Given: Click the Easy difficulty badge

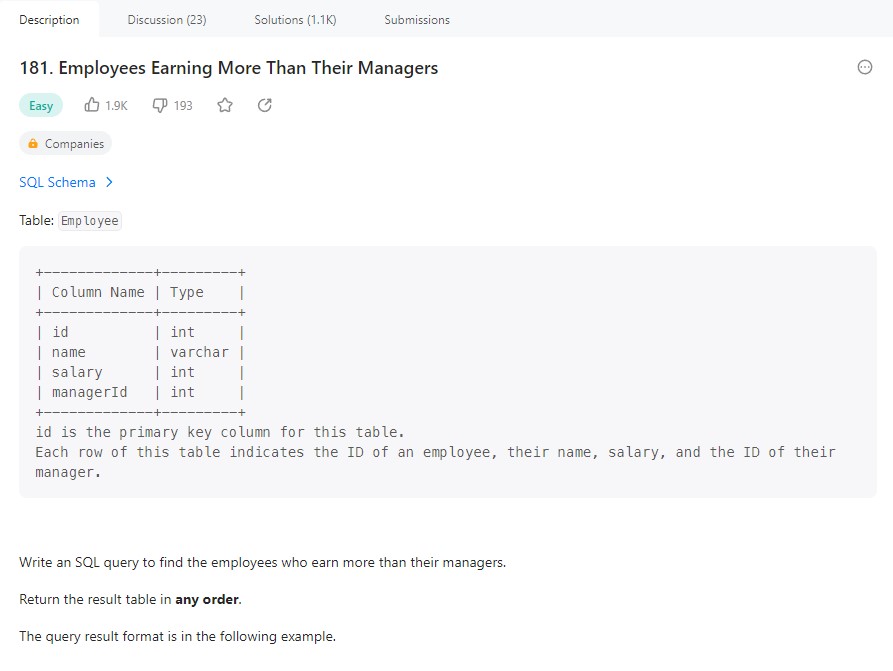Looking at the screenshot, I should tap(41, 106).
